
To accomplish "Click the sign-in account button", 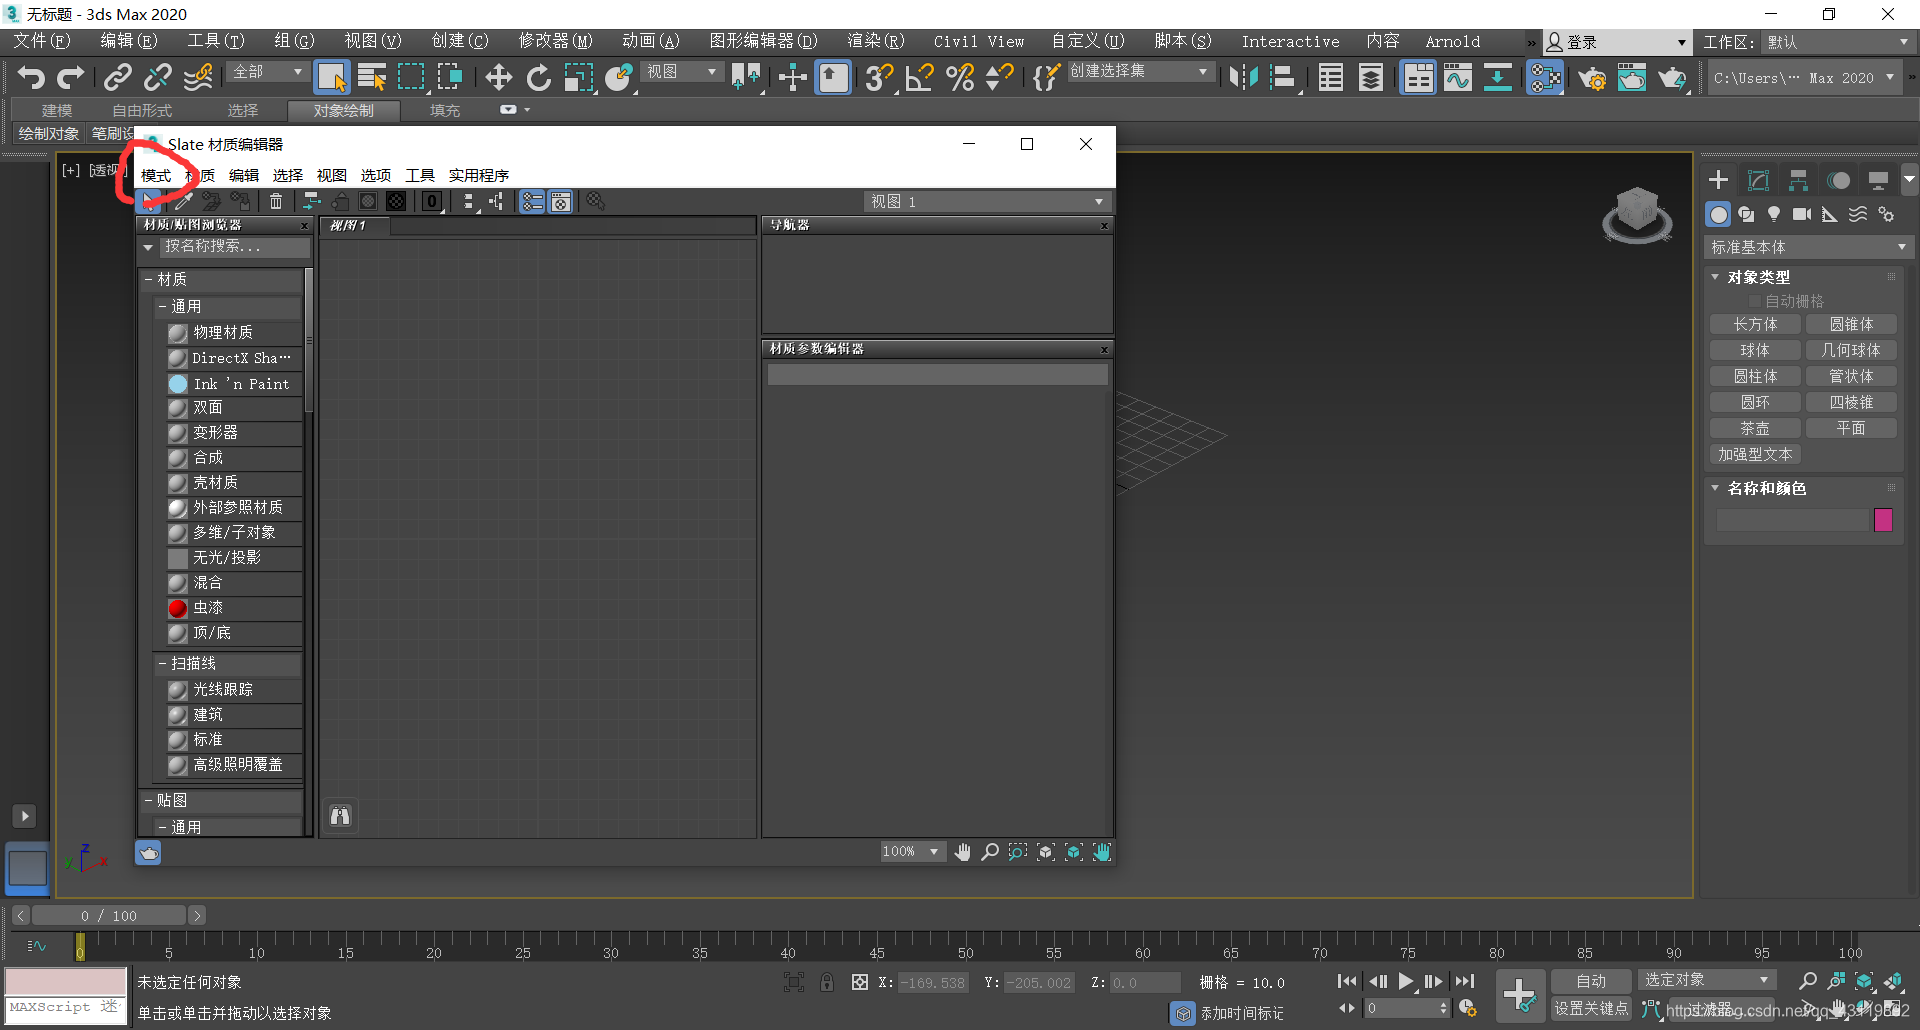I will click(x=1617, y=42).
